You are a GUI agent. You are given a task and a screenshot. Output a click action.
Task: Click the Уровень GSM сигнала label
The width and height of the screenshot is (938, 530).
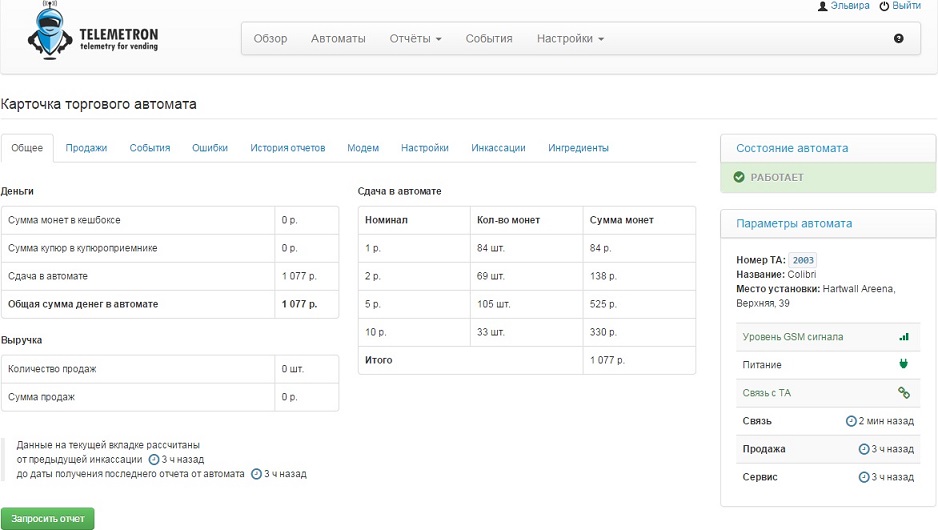[793, 337]
